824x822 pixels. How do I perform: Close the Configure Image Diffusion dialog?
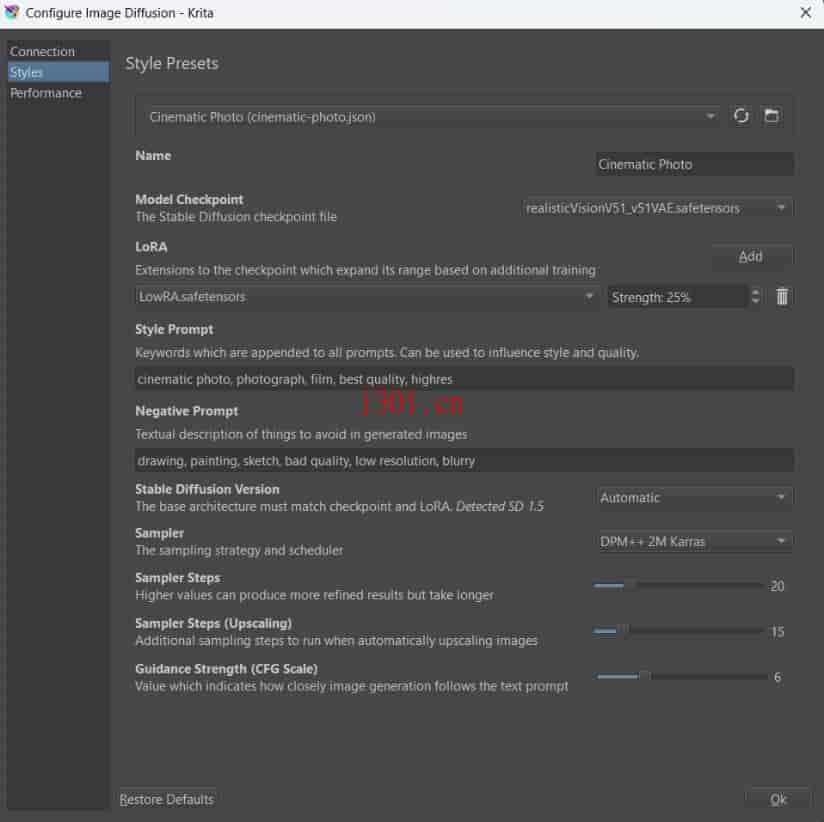tap(805, 12)
